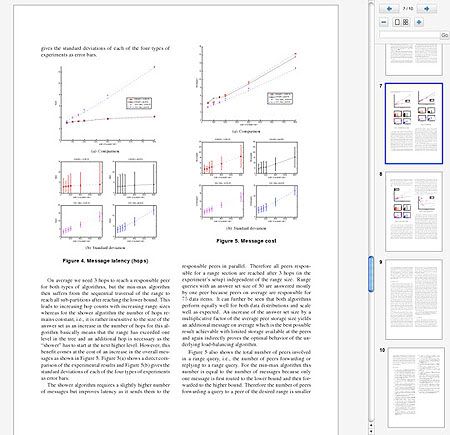Zoom in with the plus button

click(x=419, y=22)
